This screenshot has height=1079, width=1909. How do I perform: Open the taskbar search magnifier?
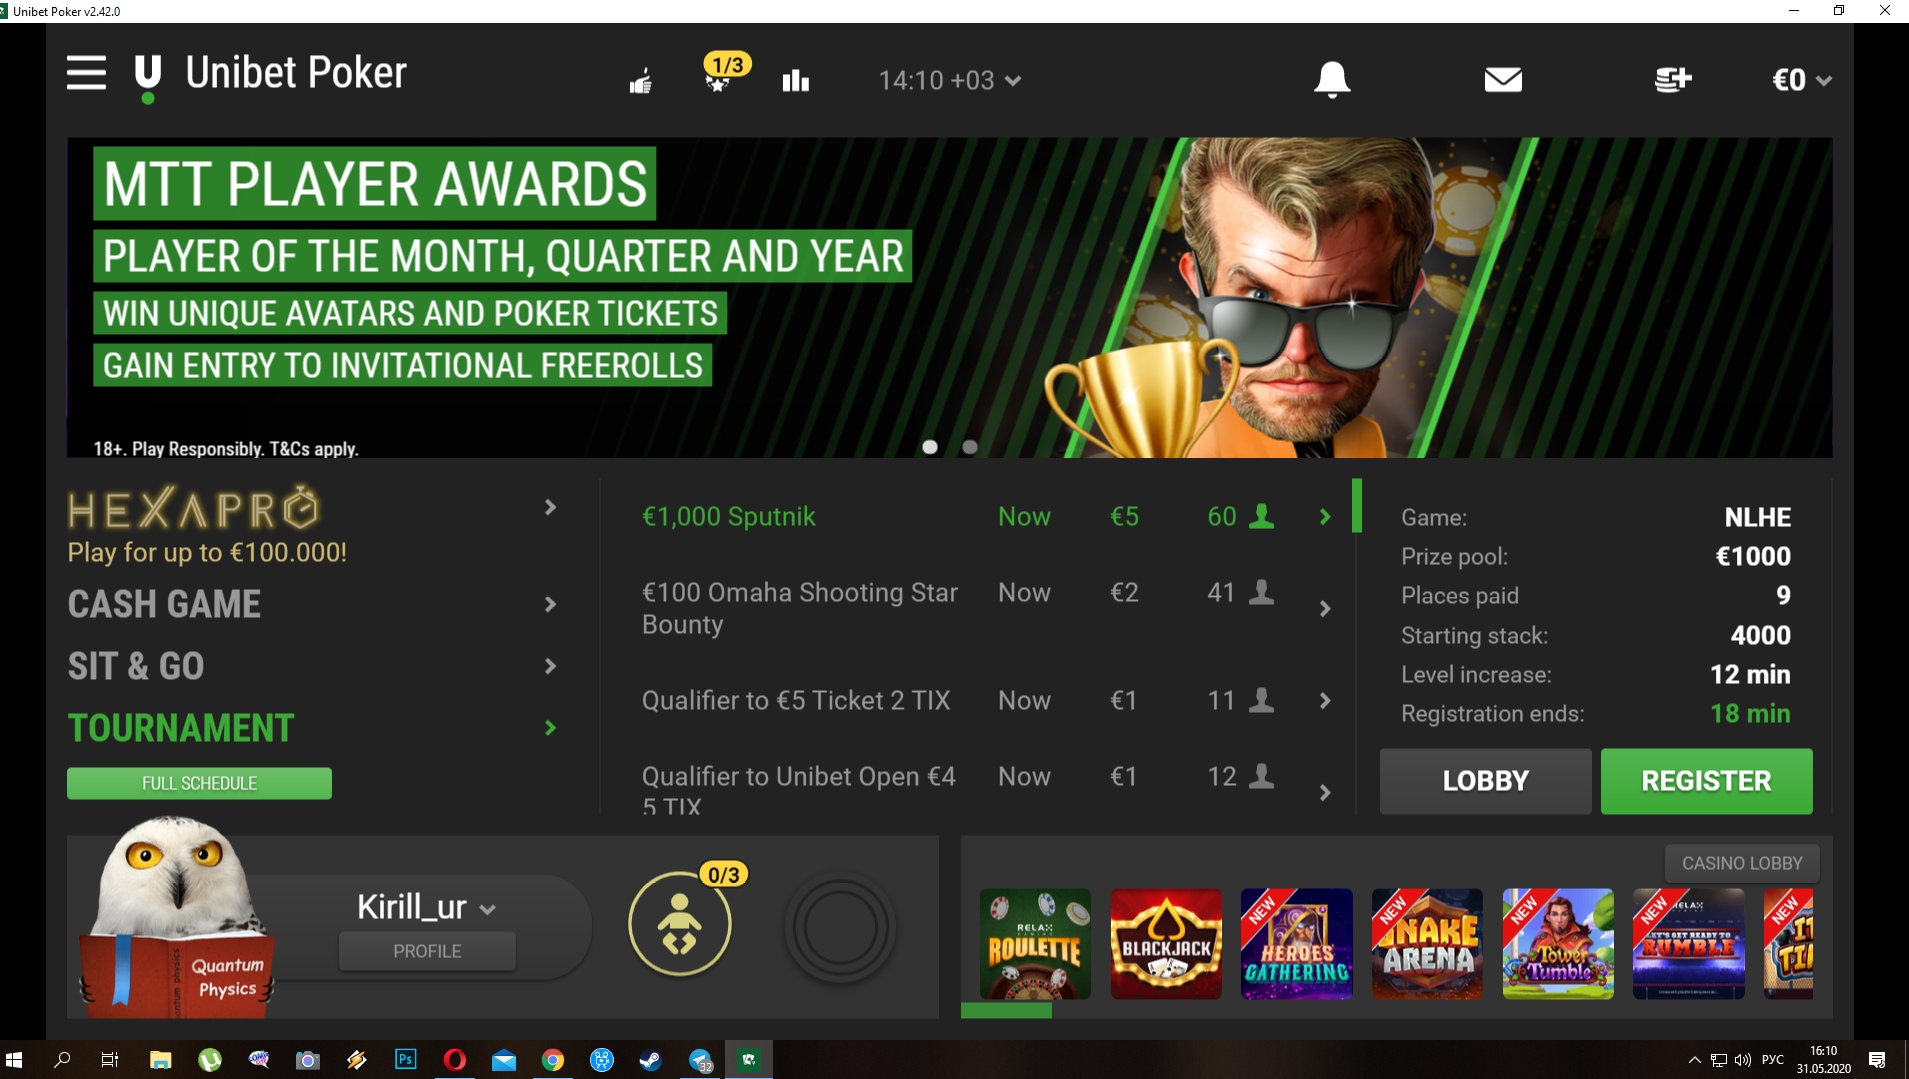pos(62,1060)
